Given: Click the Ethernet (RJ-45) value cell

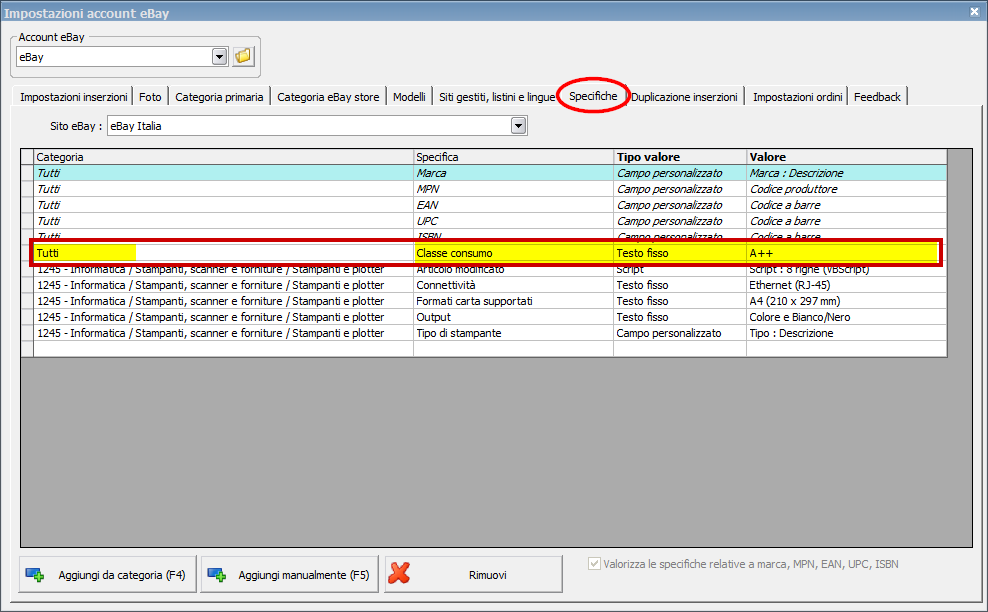Looking at the screenshot, I should 846,285.
